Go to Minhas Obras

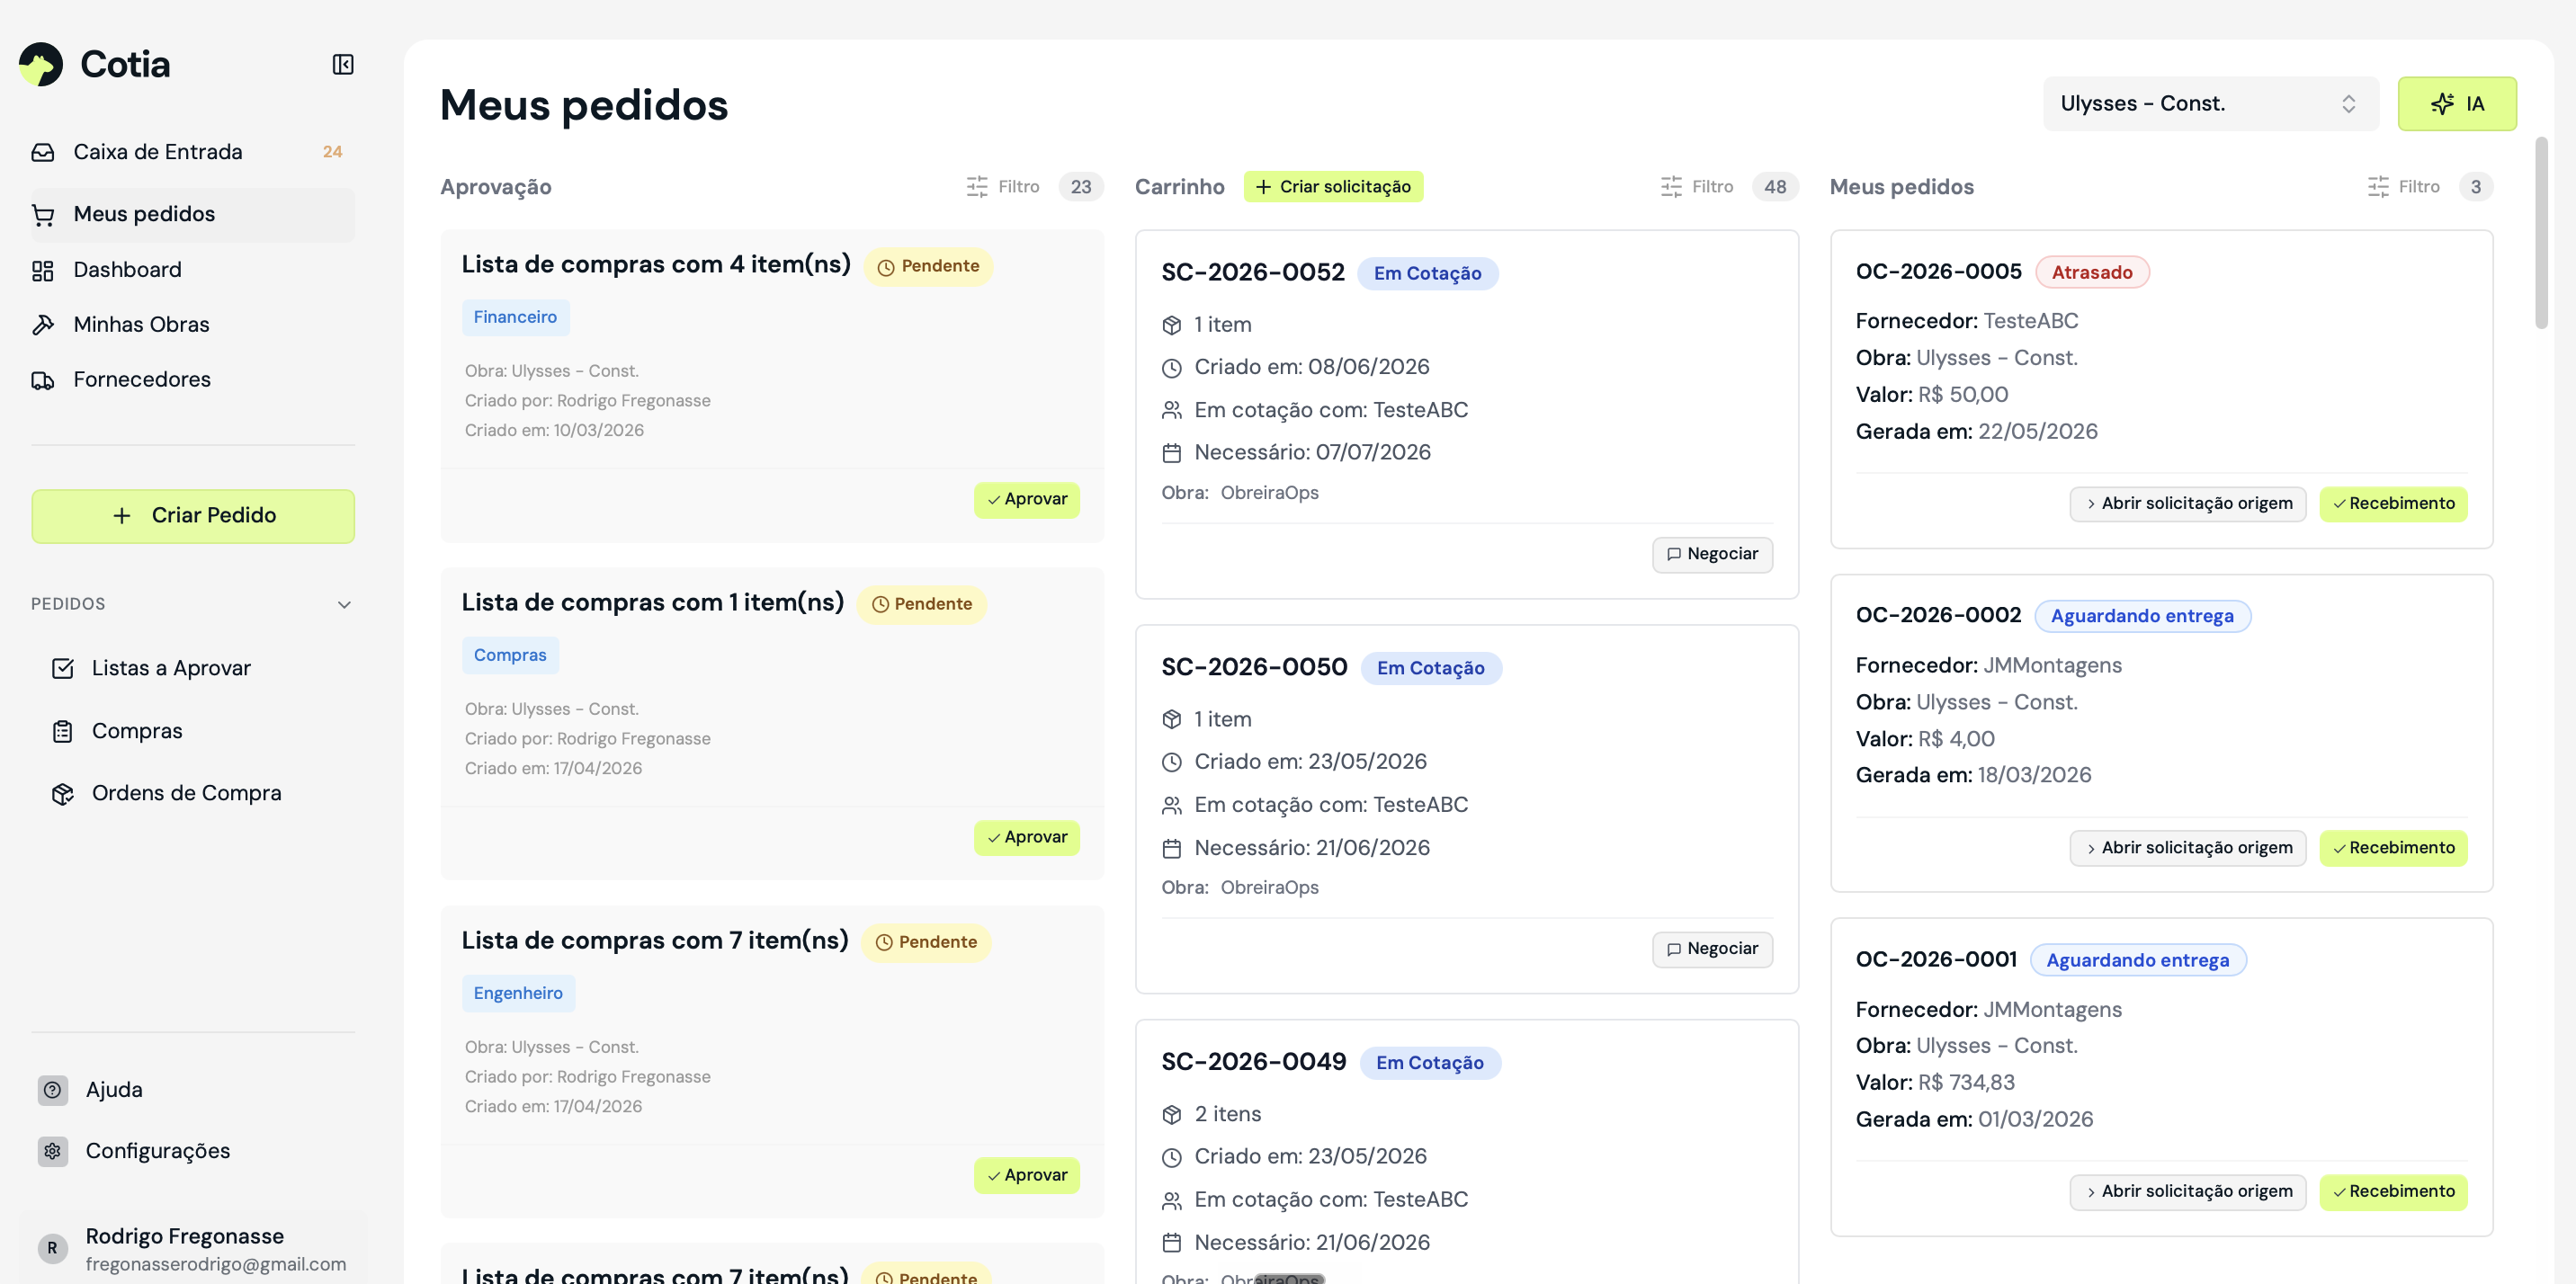click(192, 325)
